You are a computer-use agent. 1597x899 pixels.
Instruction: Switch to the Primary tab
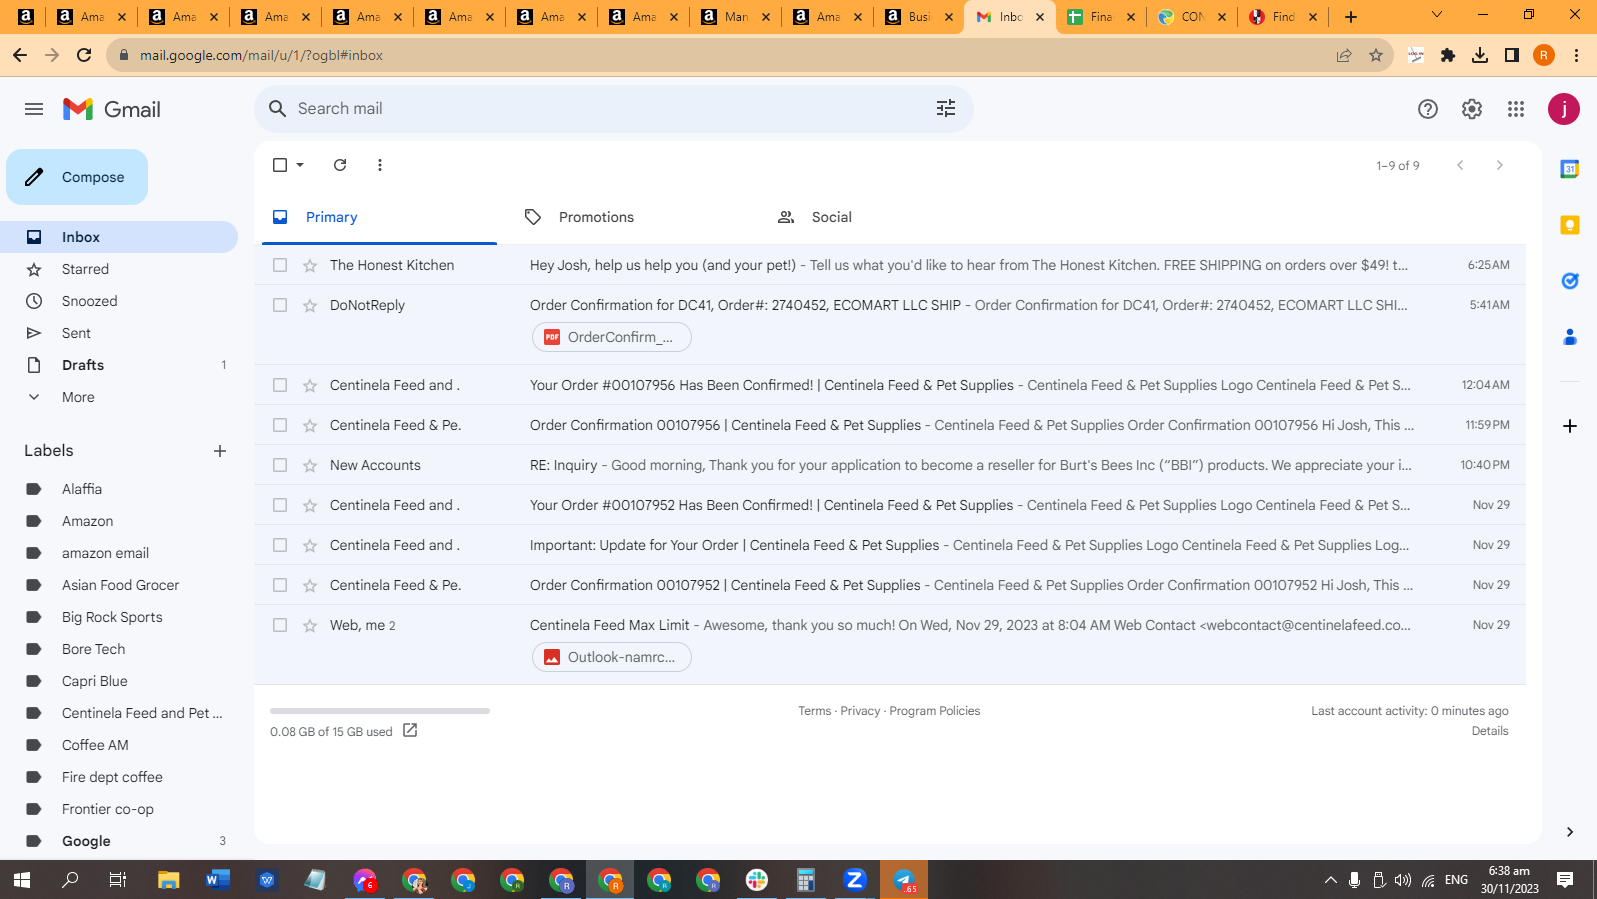[379, 217]
